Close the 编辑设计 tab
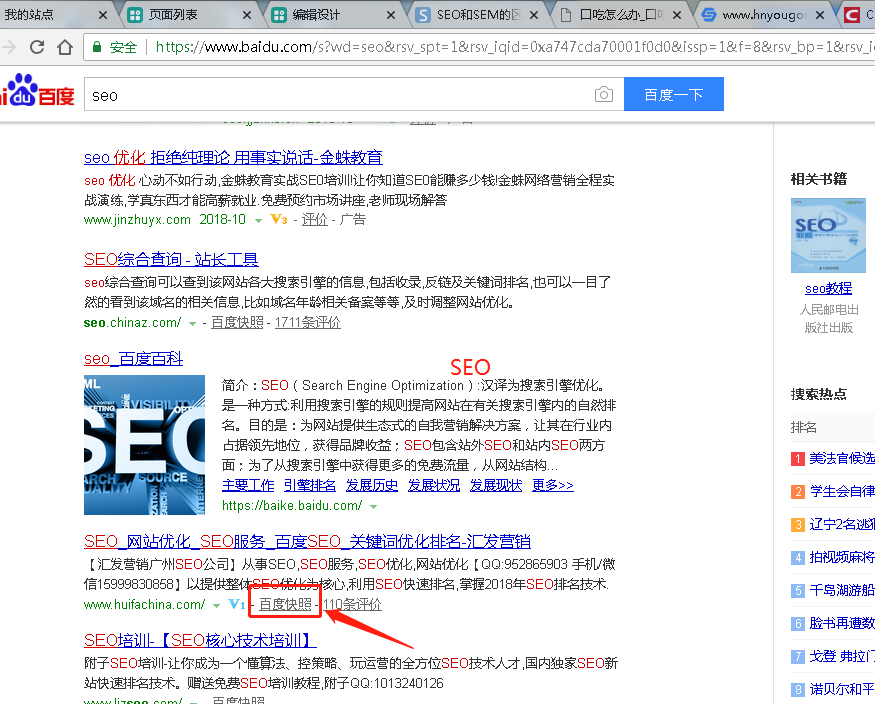Screen dimensions: 875x704 click(391, 15)
